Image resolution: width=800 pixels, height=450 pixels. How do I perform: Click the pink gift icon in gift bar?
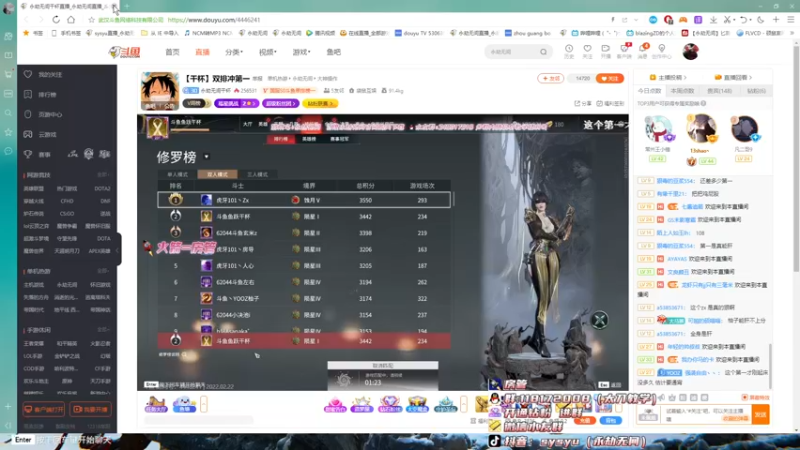point(335,404)
